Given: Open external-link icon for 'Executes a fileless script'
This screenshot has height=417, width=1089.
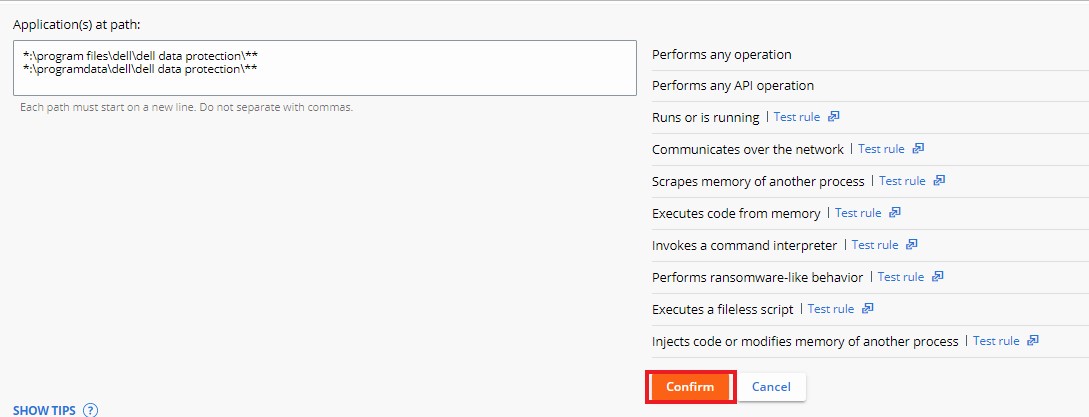Looking at the screenshot, I should pos(868,309).
